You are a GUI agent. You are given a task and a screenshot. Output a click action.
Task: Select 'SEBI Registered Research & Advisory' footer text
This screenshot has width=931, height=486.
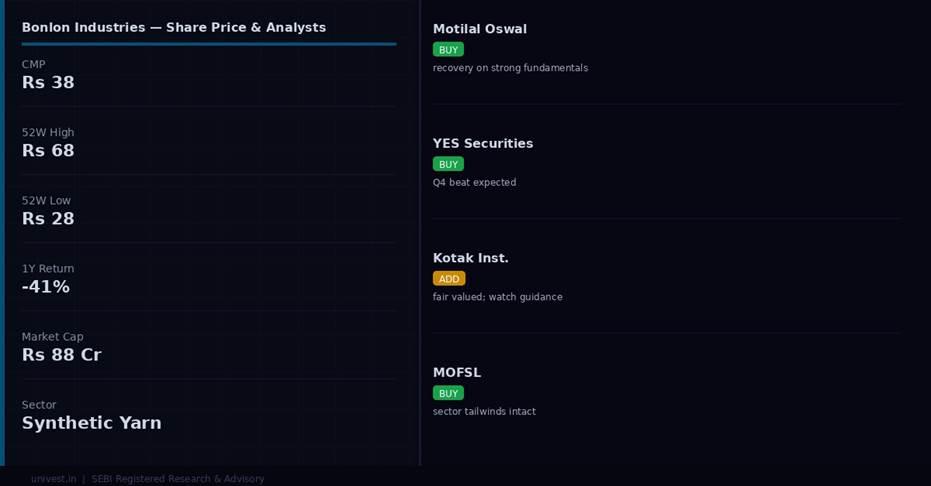point(178,479)
